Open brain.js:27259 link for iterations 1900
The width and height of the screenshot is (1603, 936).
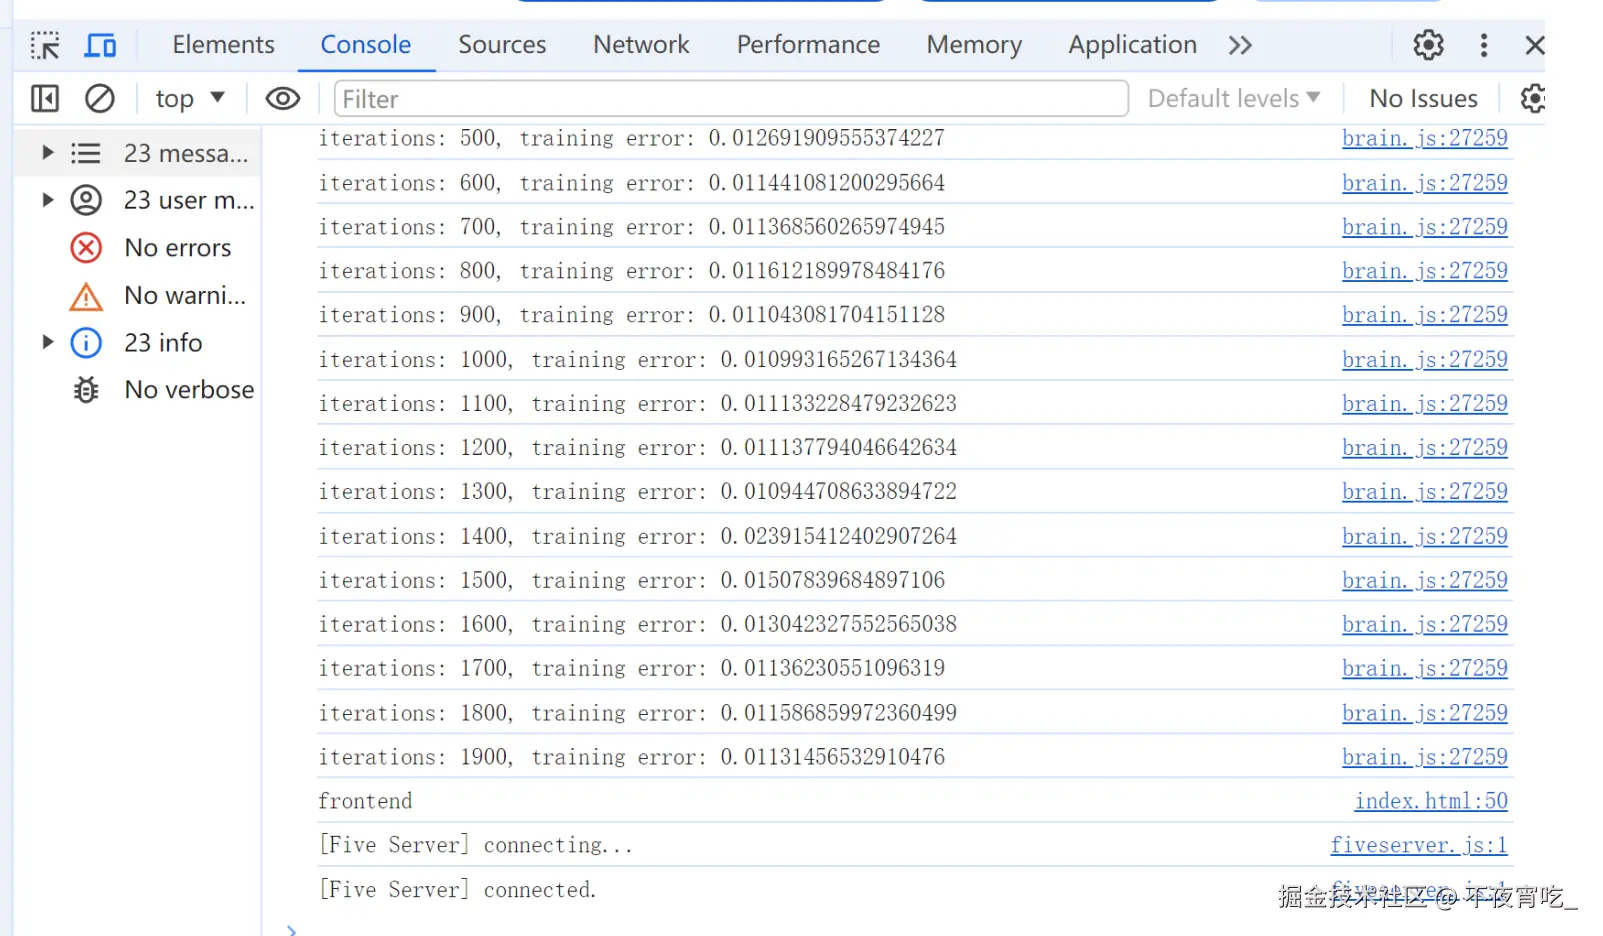(x=1425, y=758)
